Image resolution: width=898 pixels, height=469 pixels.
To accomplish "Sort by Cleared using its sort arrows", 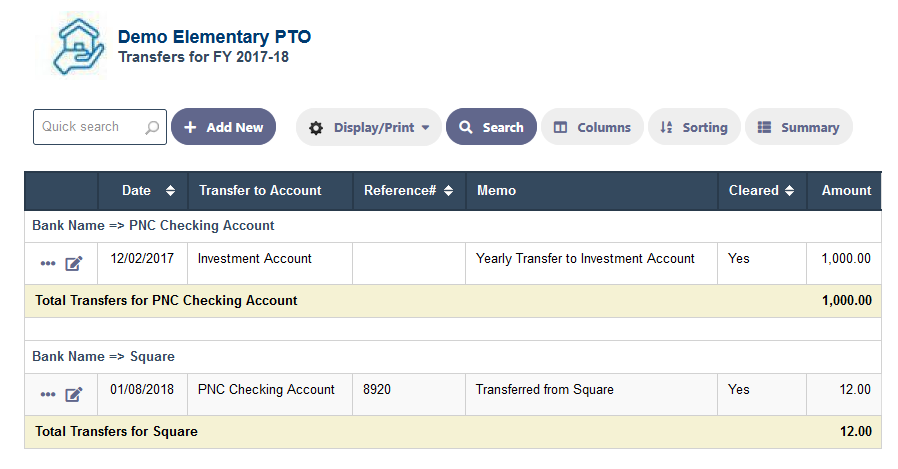I will (789, 191).
